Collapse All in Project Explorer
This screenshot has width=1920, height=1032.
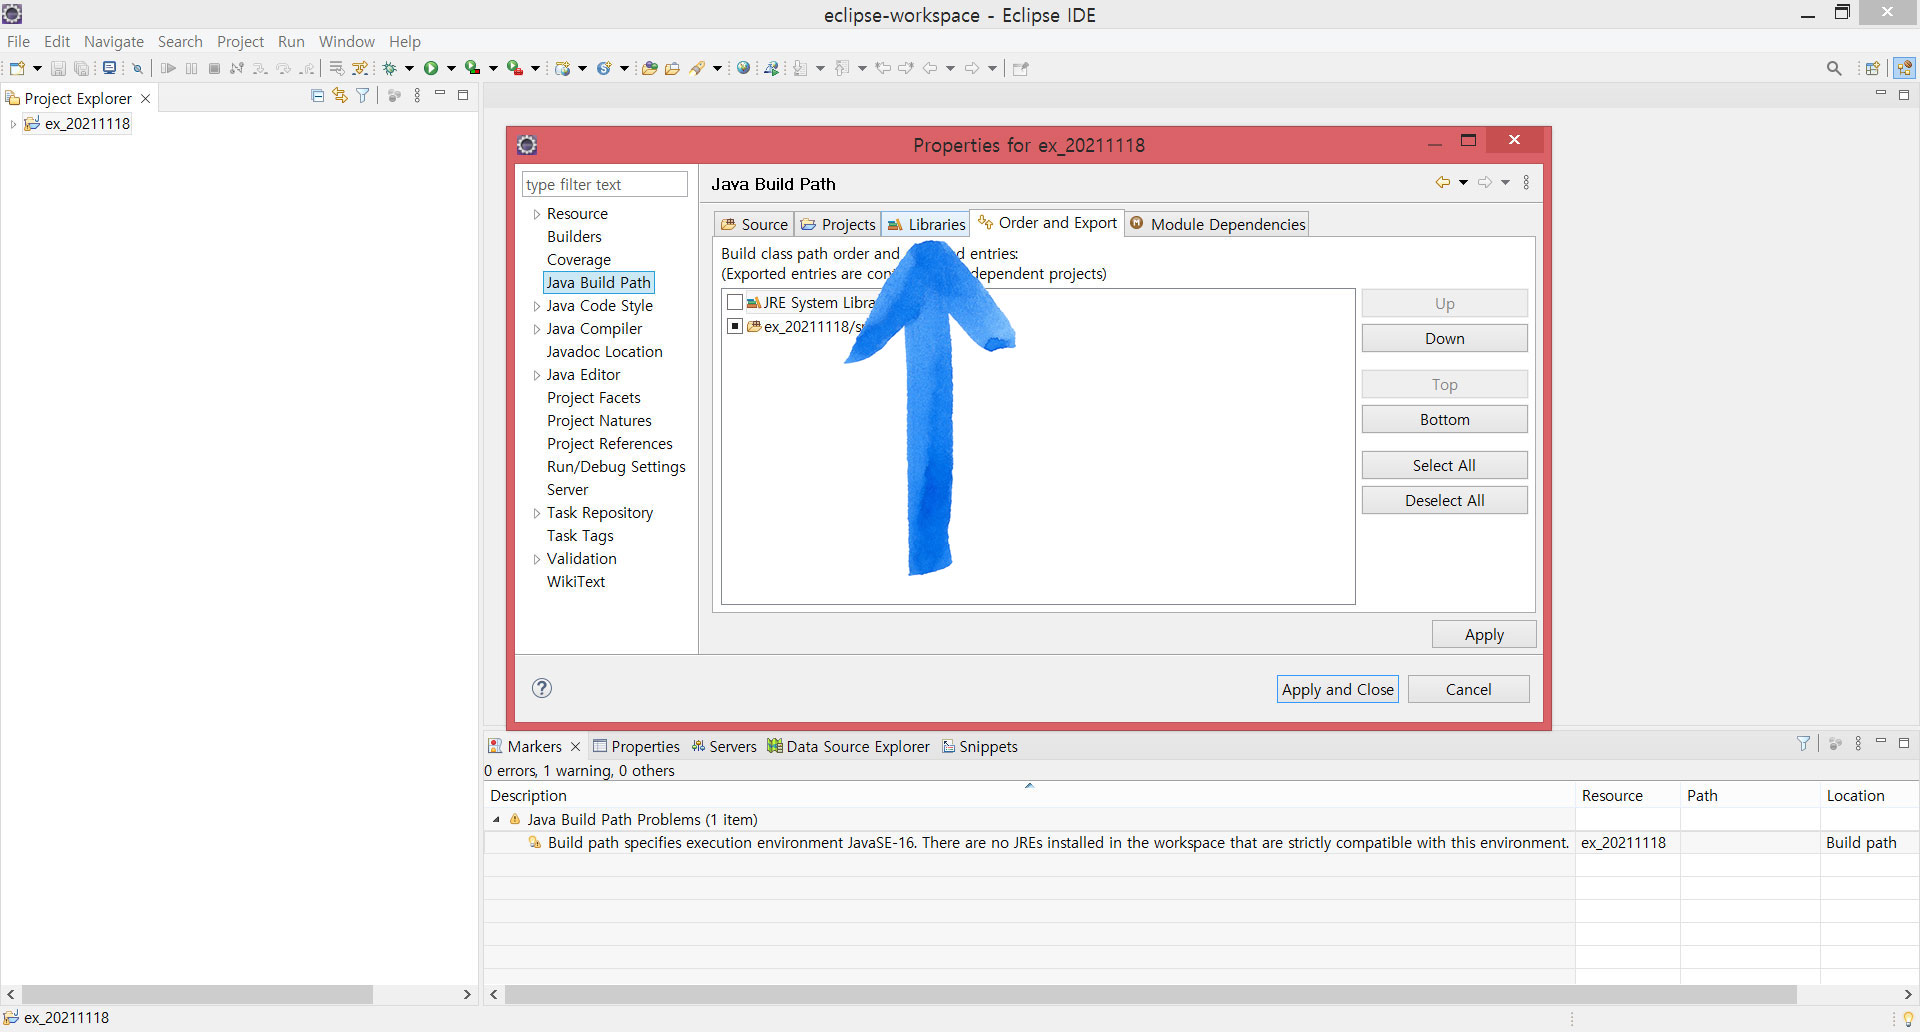pos(317,96)
